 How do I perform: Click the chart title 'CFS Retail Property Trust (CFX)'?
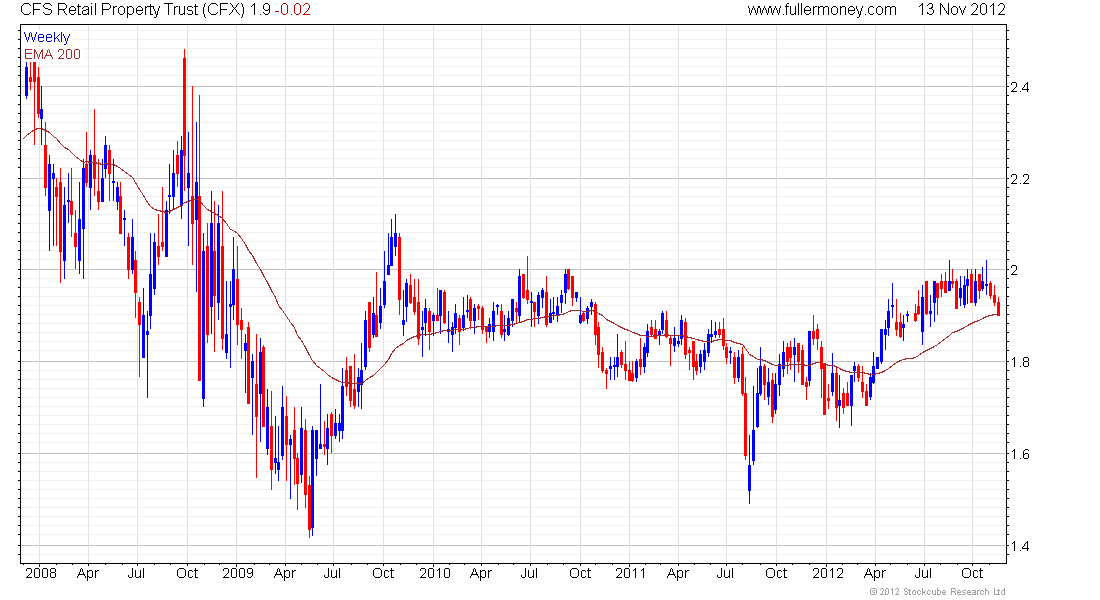(x=133, y=10)
